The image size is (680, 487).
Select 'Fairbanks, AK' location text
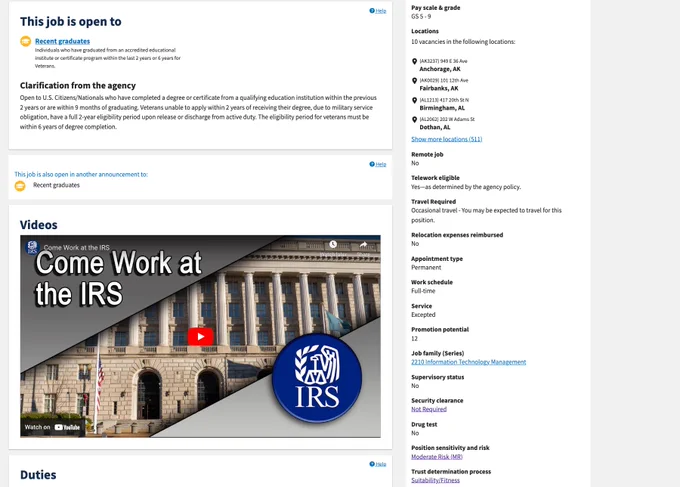point(439,88)
